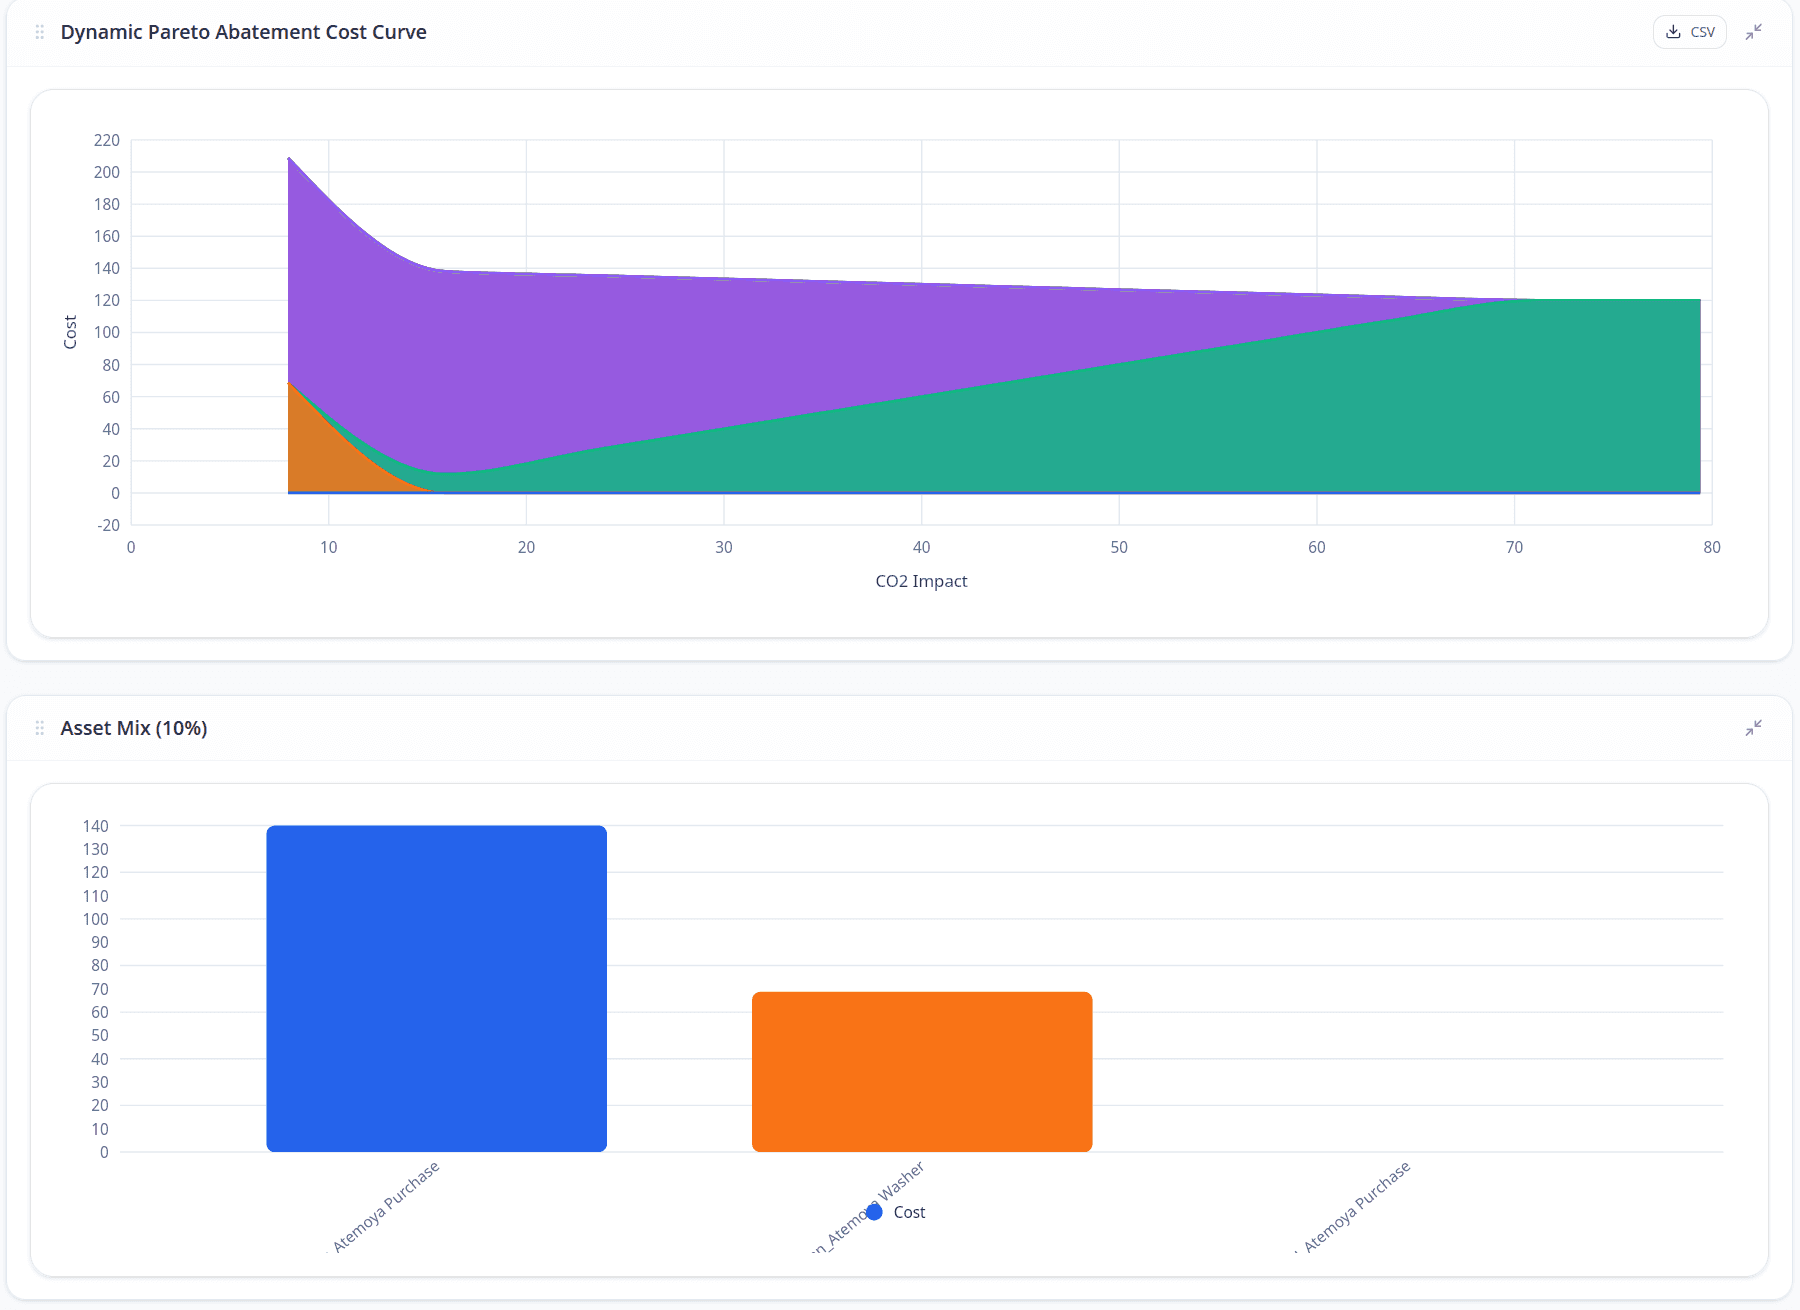Screen dimensions: 1800x1310
Task: Toggle the Cost series in bar chart legend
Action: pyautogui.click(x=908, y=1212)
